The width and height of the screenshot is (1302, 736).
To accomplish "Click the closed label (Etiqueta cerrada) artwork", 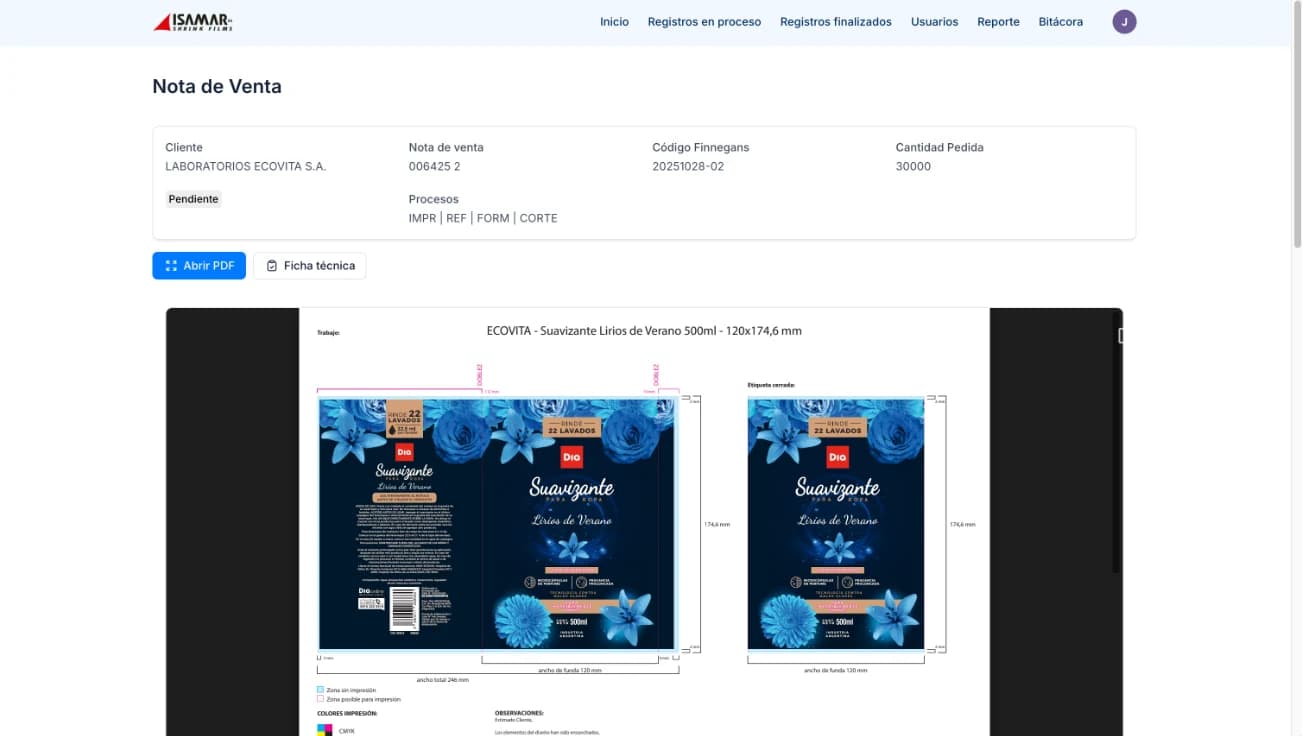I will tap(836, 523).
